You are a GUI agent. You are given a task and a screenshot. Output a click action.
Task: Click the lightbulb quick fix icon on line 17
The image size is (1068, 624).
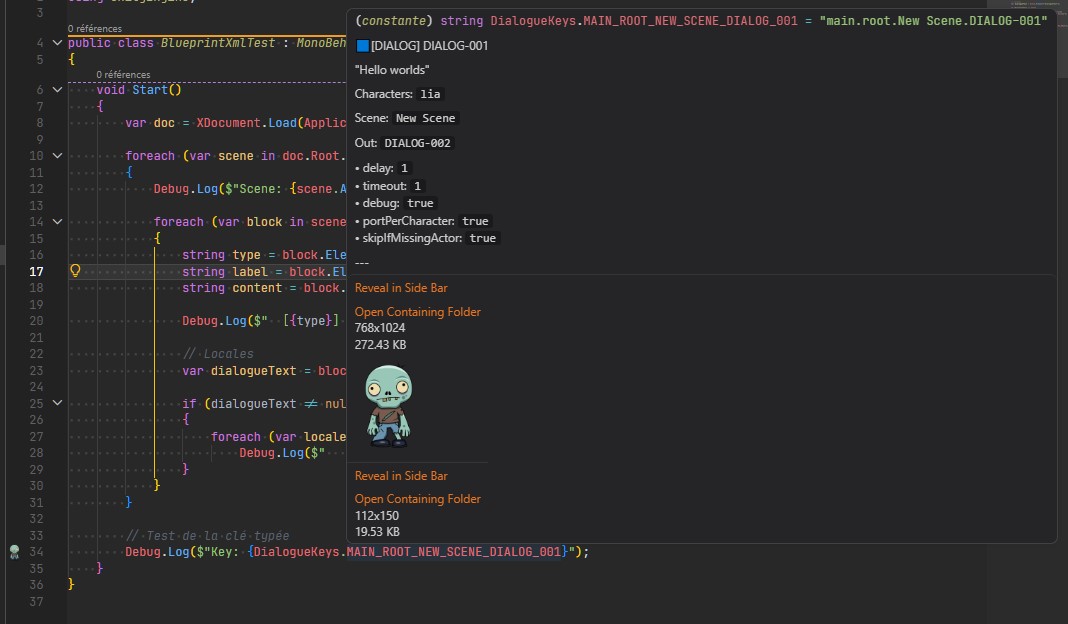(73, 270)
